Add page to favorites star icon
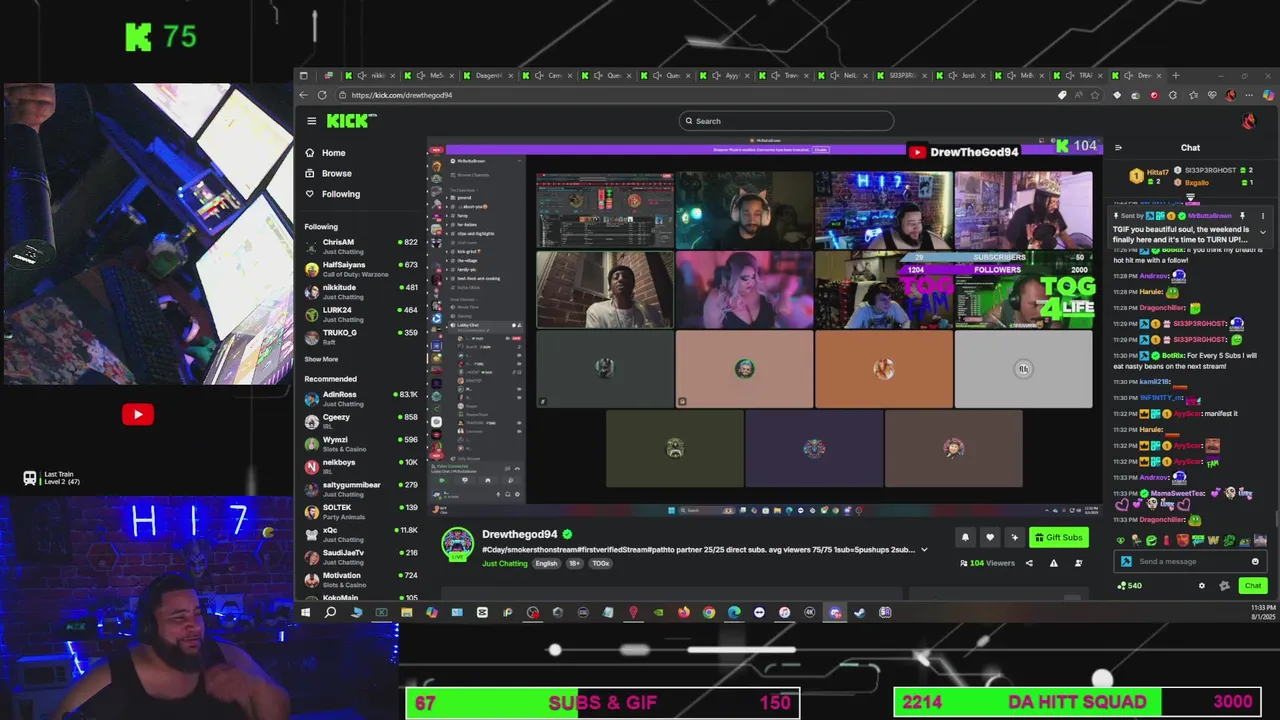Screen dimensions: 1280x720 tap(1094, 95)
